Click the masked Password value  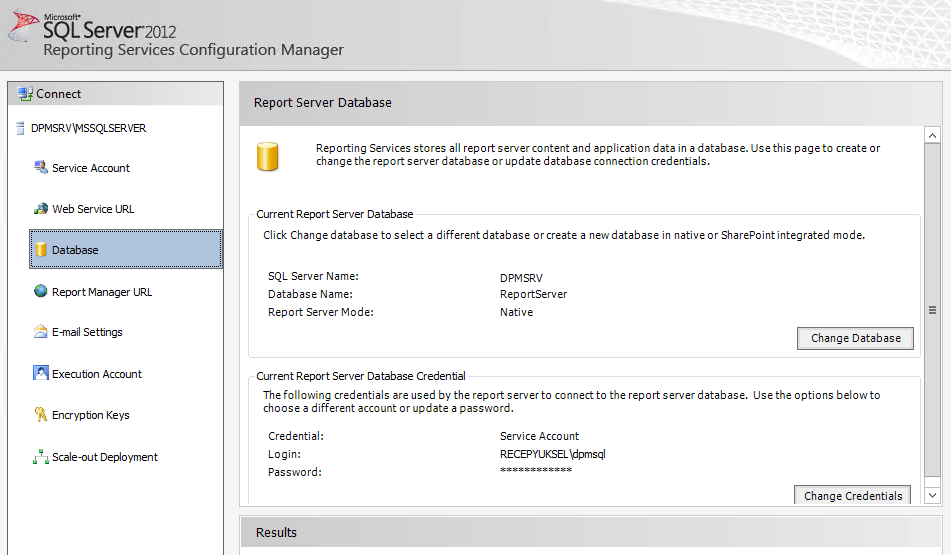[536, 471]
